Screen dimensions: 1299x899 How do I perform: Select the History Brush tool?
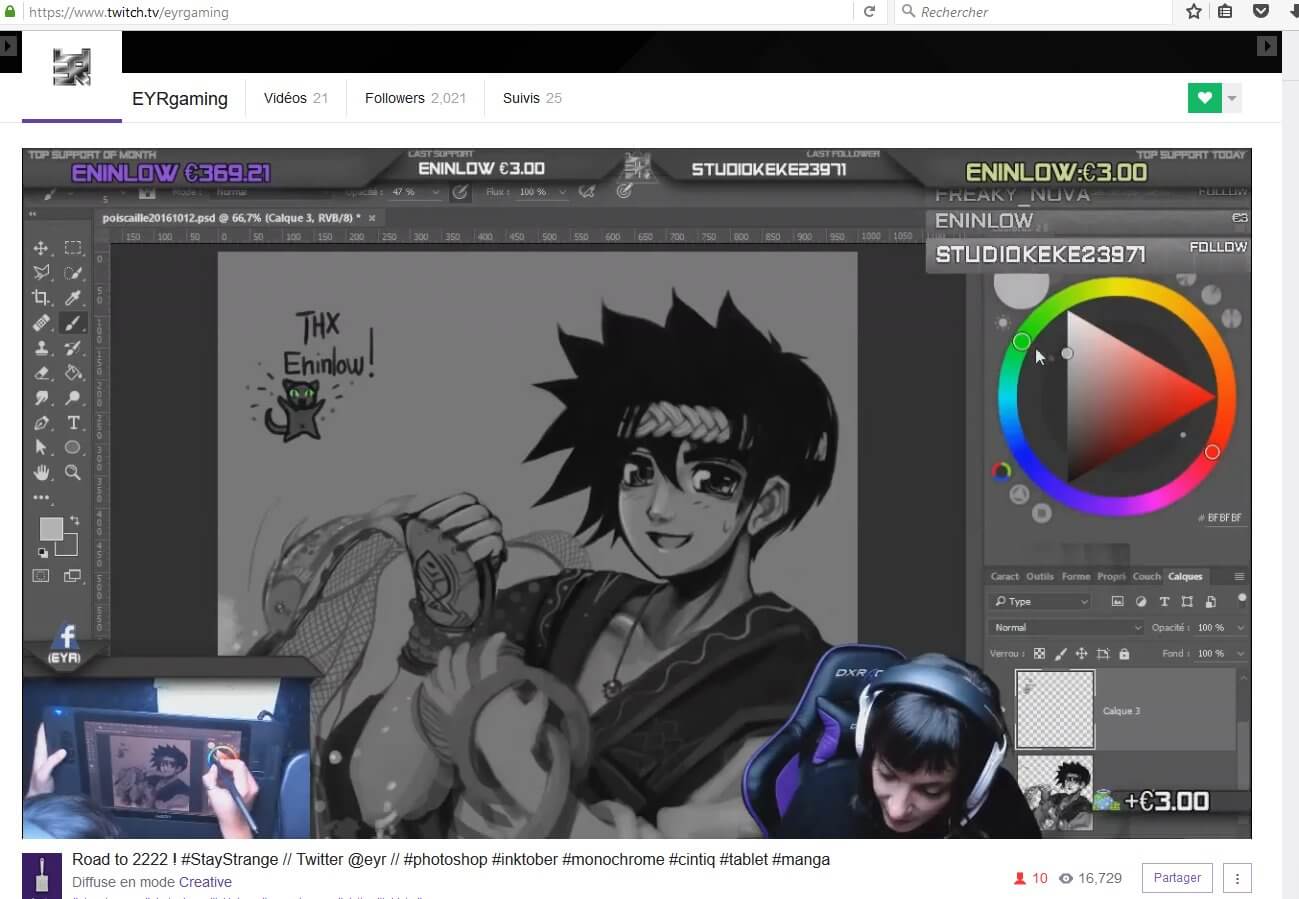click(x=73, y=348)
